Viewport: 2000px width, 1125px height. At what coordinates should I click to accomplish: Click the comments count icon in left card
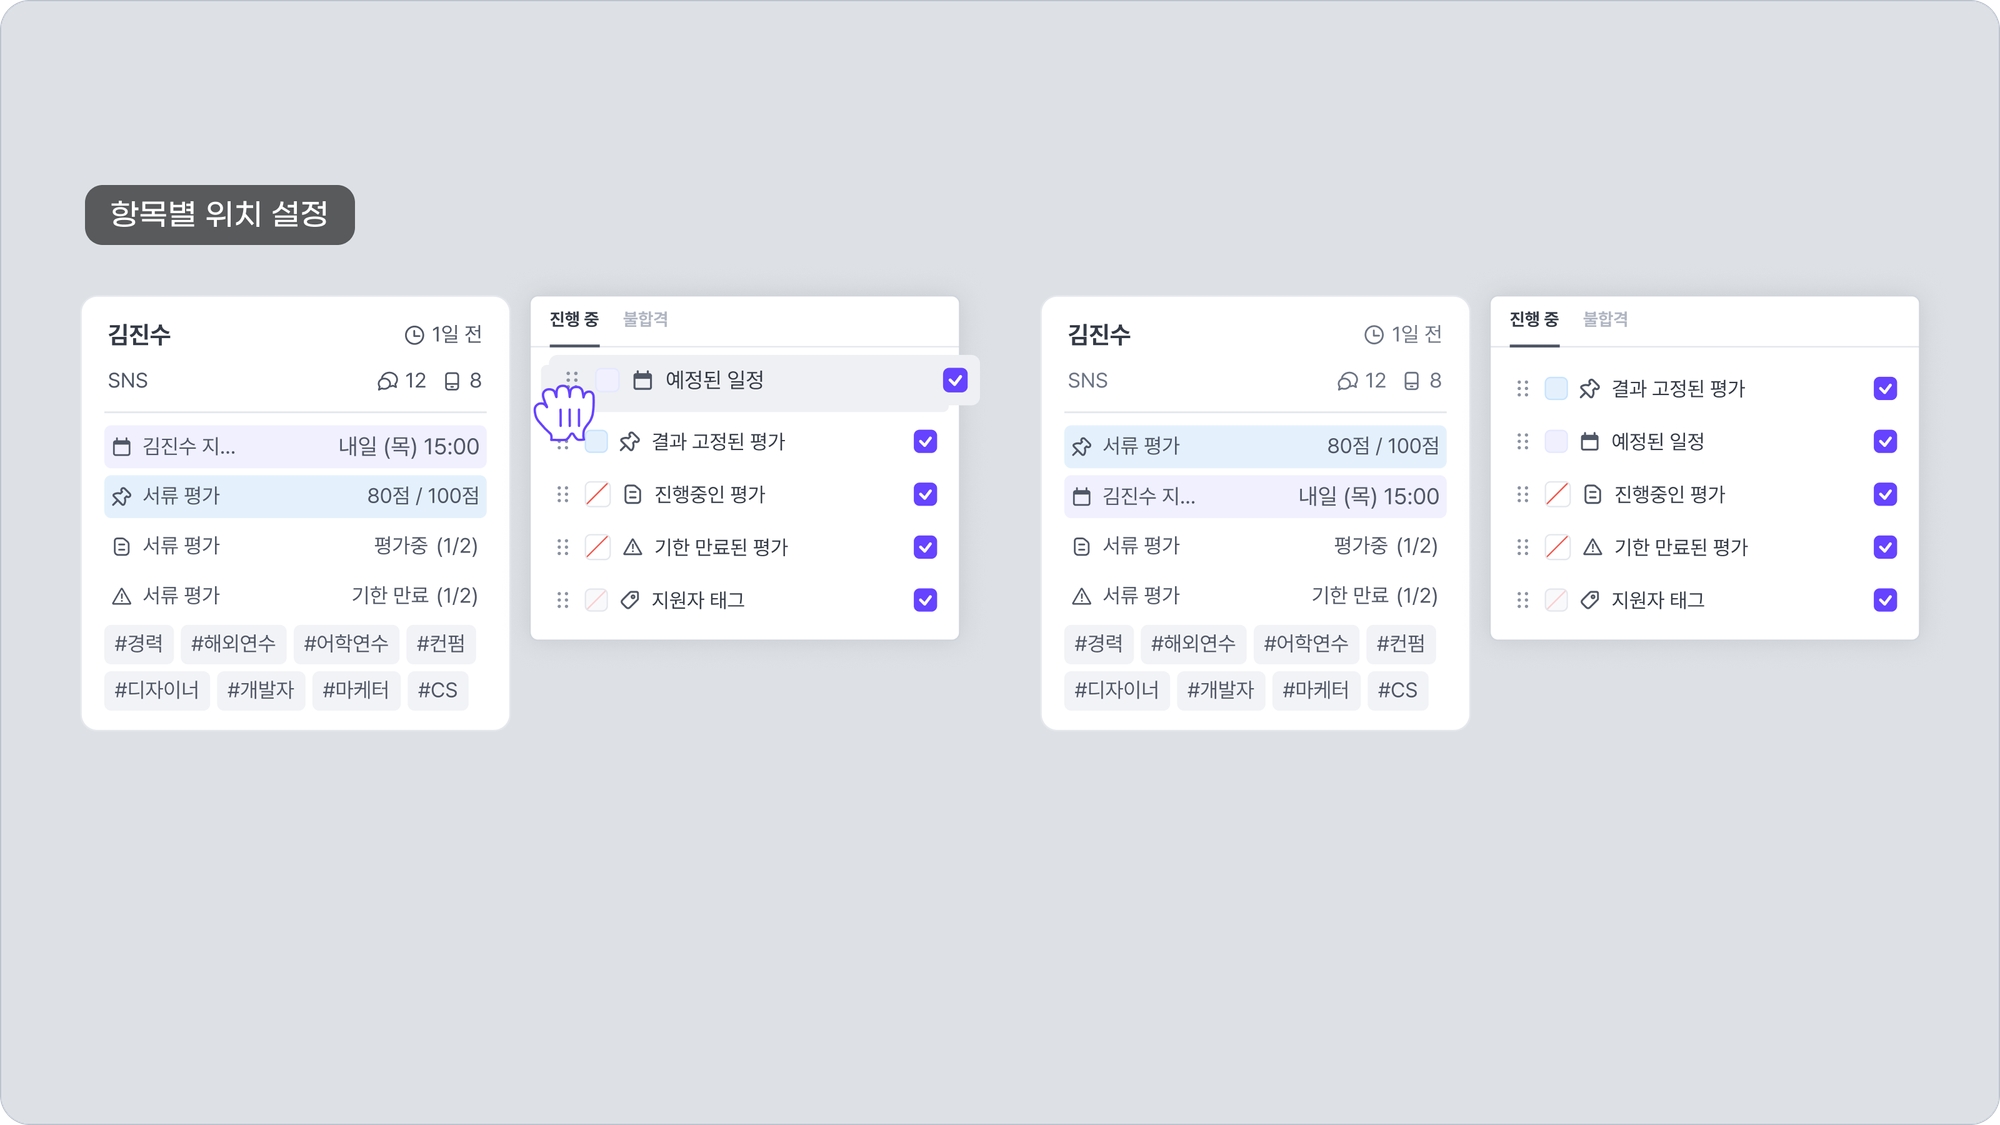click(387, 381)
